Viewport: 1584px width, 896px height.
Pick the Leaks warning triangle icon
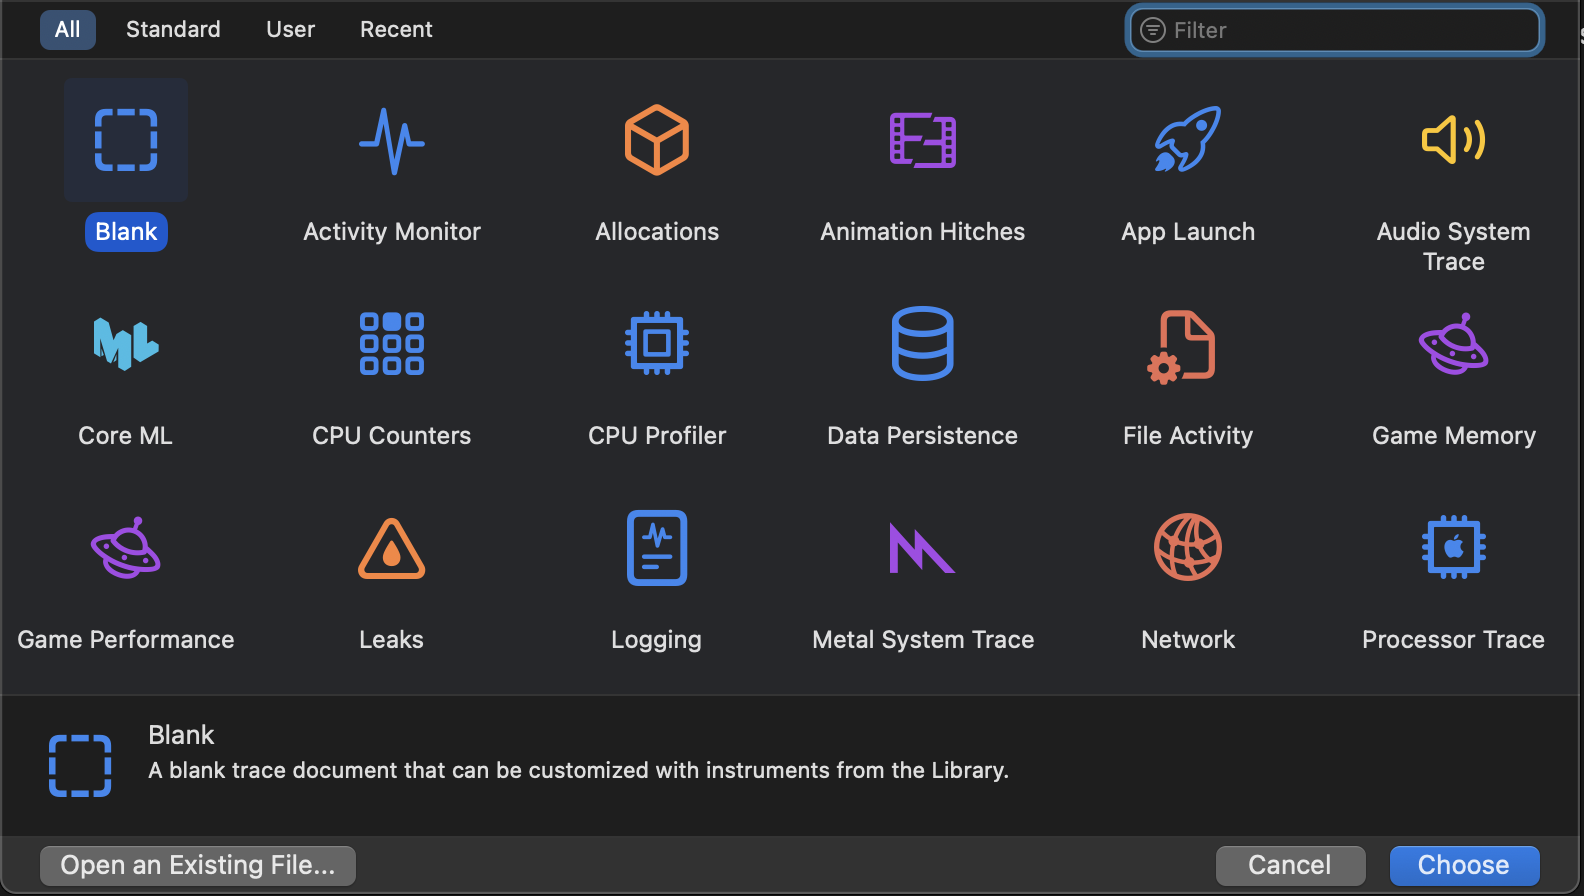coord(392,549)
